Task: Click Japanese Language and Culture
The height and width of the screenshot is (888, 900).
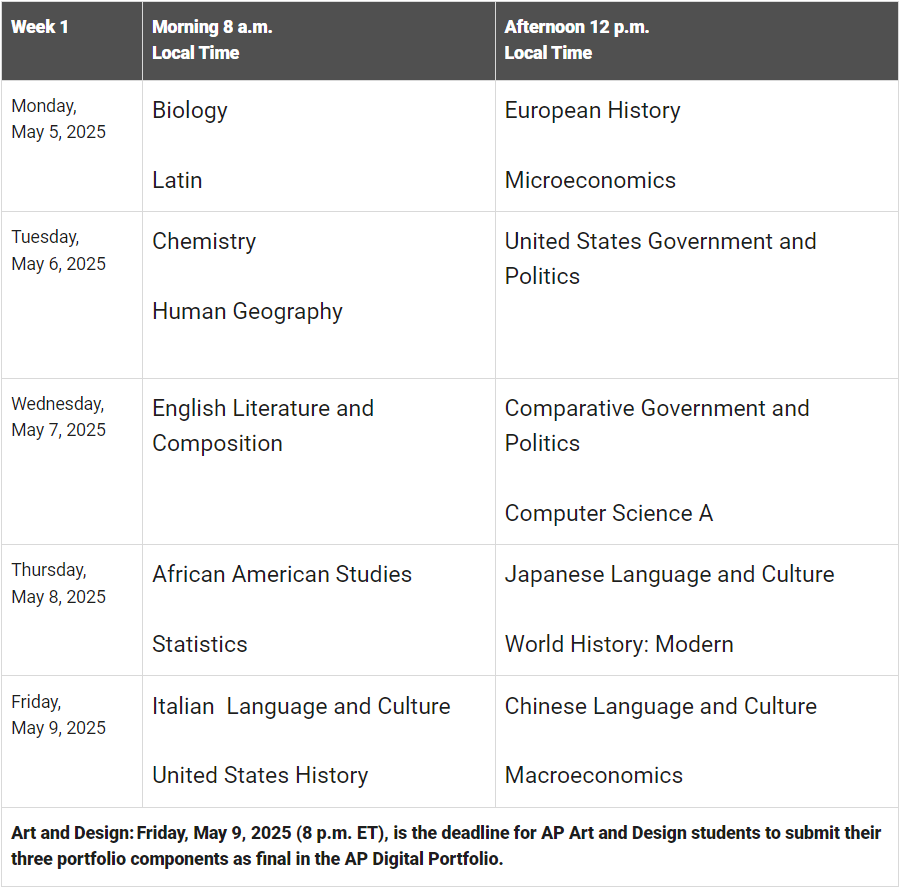Action: 669,574
